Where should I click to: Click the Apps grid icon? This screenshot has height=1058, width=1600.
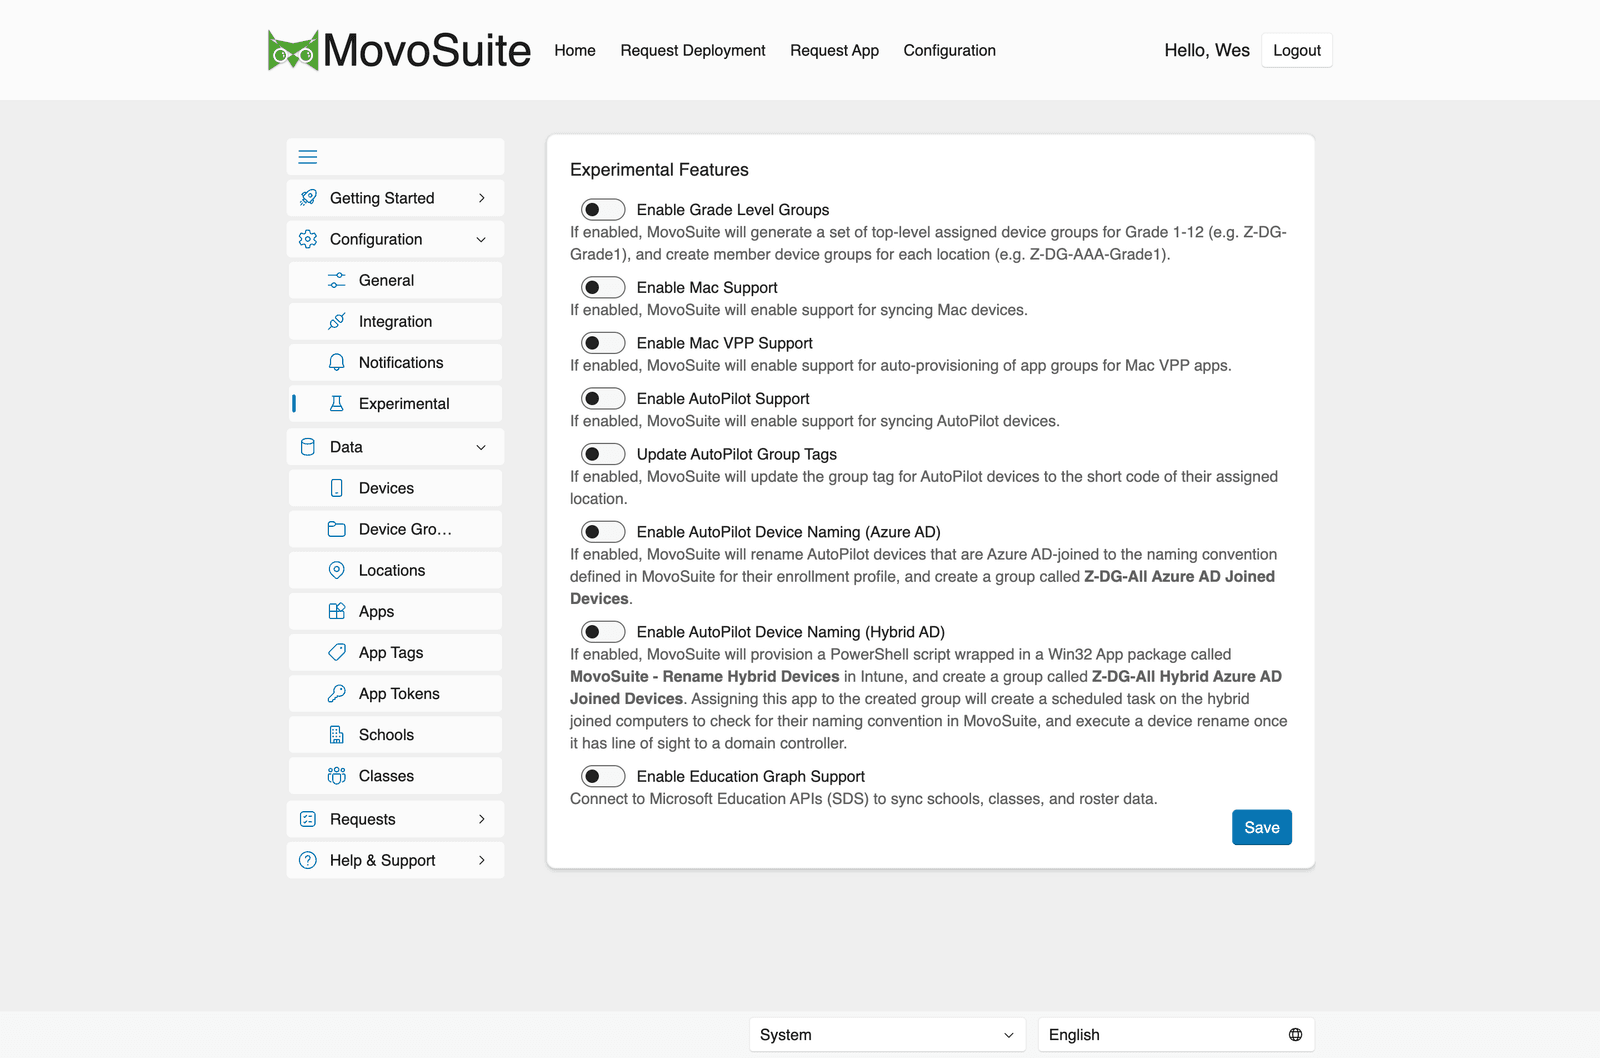click(x=337, y=611)
